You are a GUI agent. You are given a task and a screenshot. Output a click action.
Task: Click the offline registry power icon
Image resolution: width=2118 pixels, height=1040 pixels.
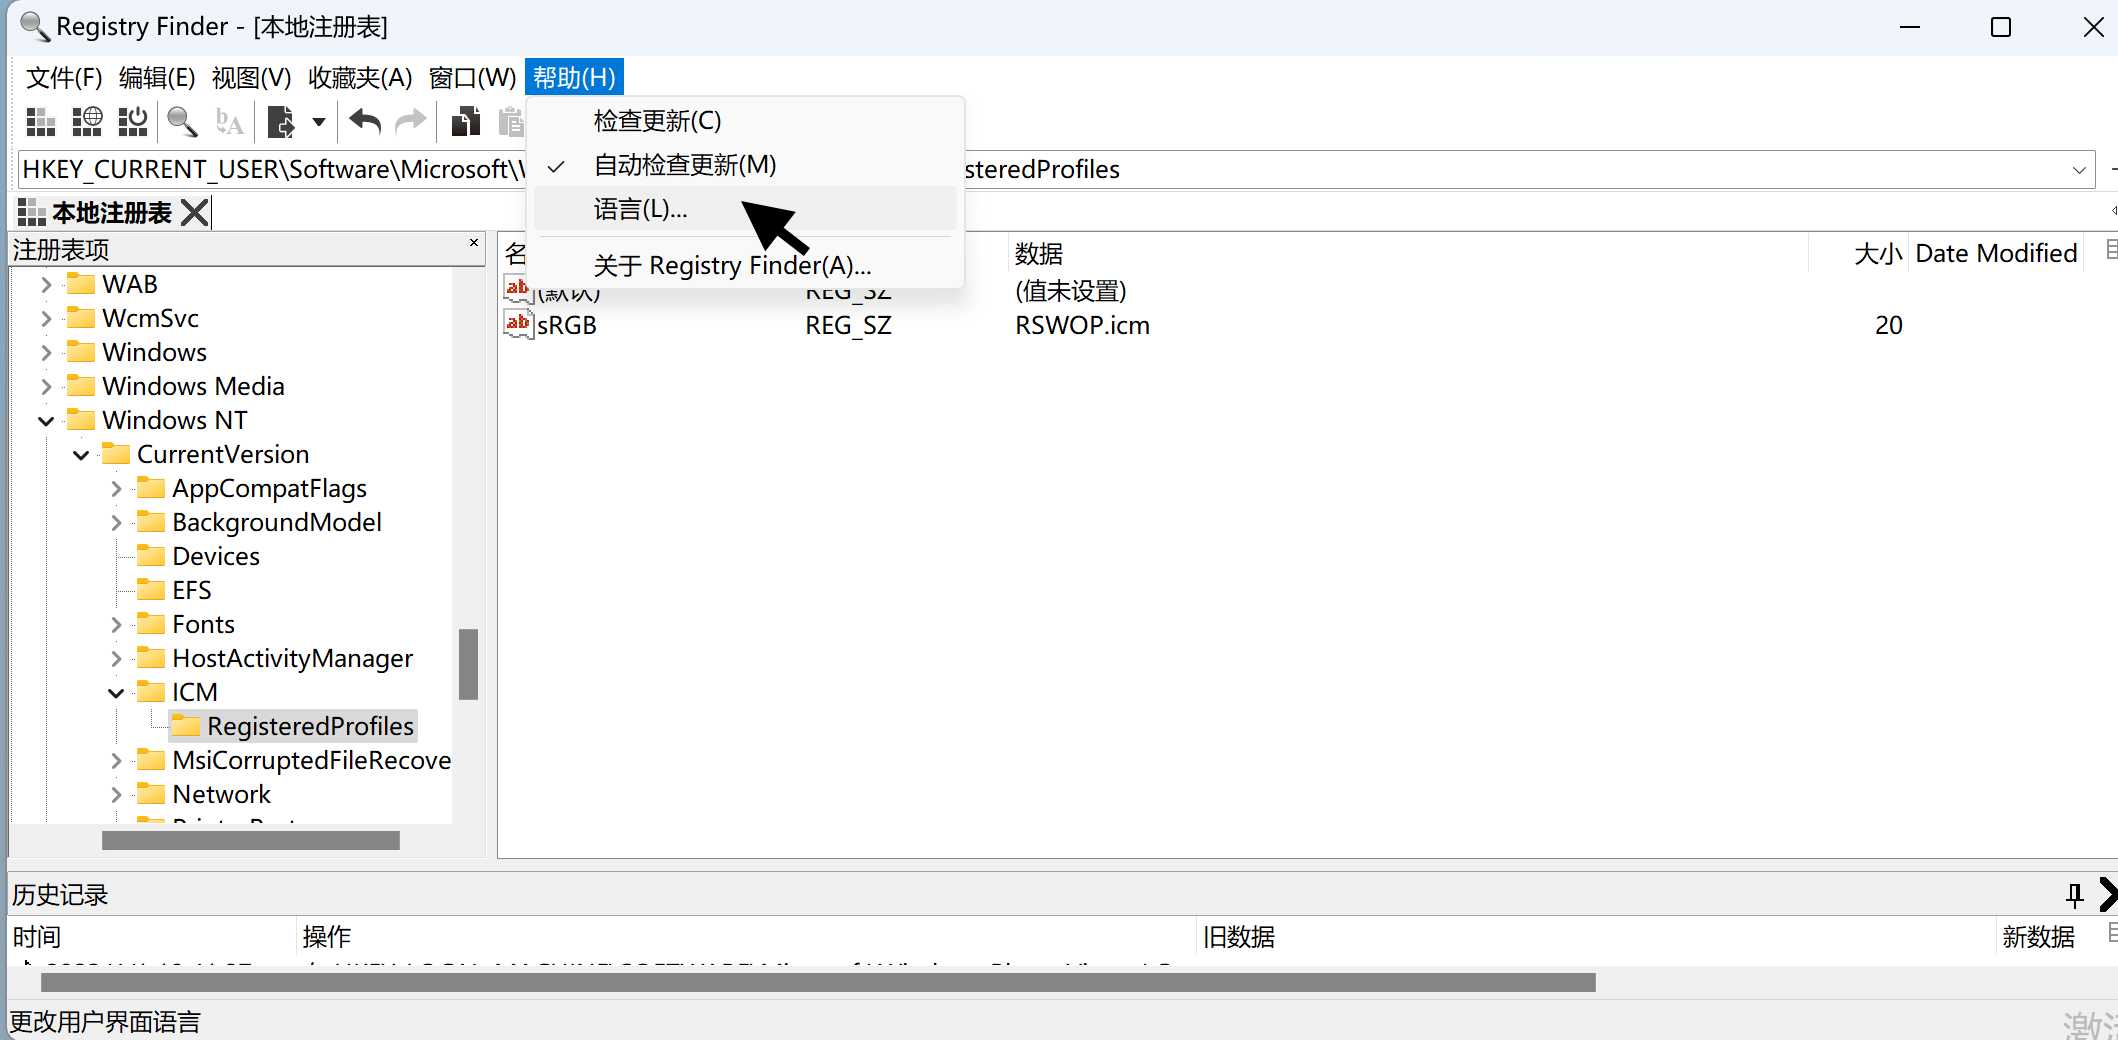(133, 122)
